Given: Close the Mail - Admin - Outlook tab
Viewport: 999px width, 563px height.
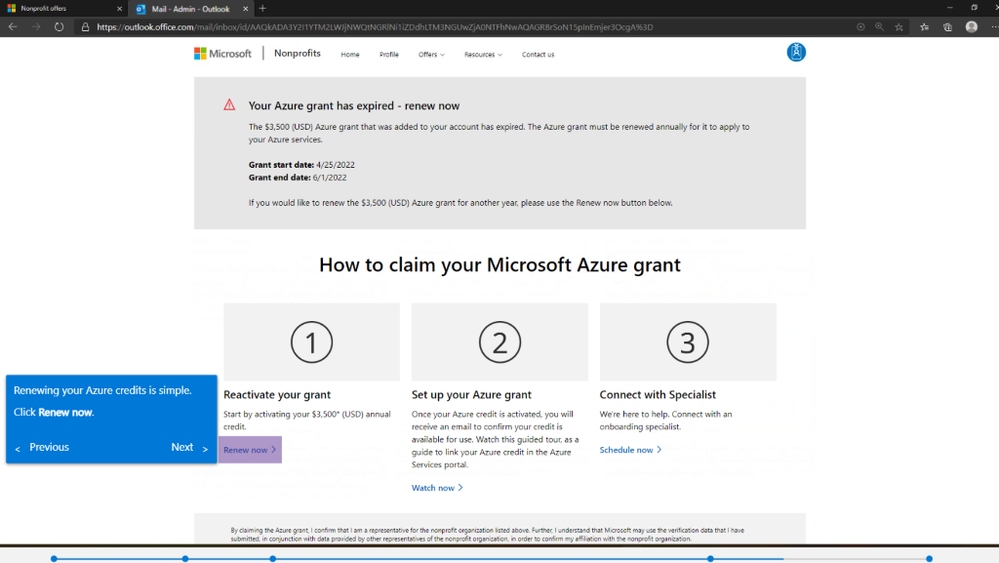Looking at the screenshot, I should click(246, 9).
